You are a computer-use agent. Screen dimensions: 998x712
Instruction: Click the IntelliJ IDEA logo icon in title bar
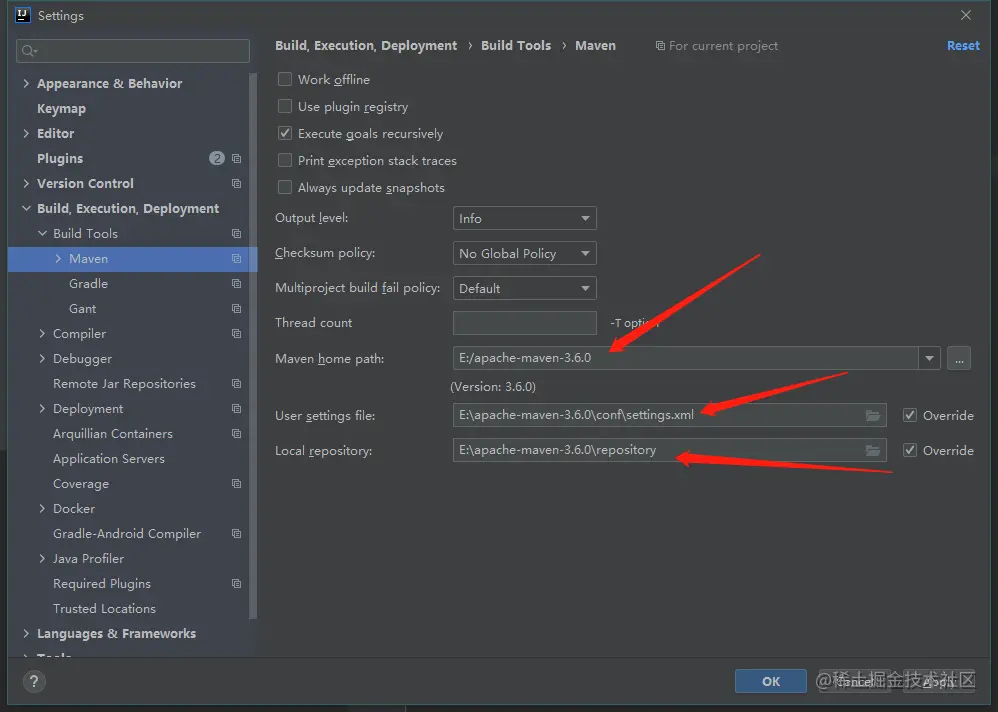click(23, 15)
